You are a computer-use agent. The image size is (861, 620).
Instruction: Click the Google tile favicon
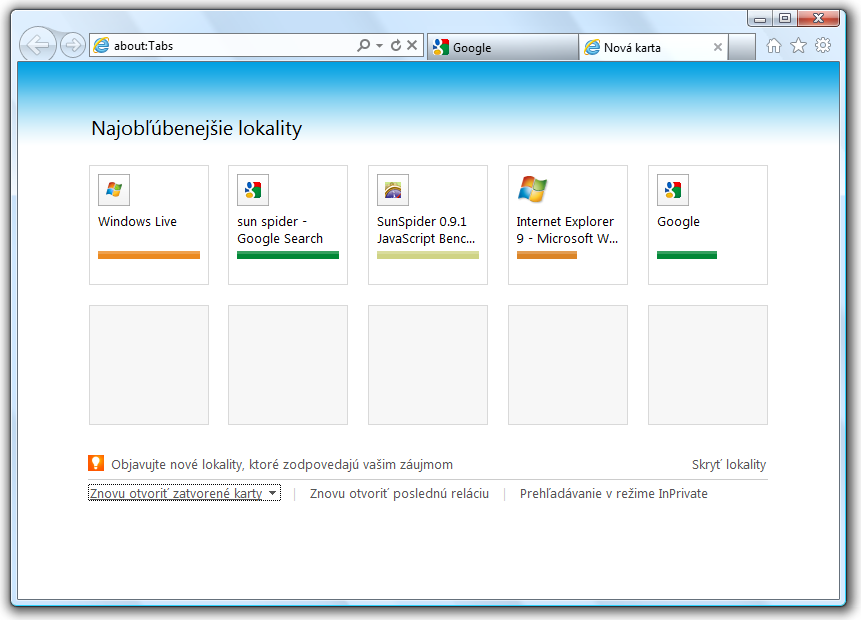(673, 190)
